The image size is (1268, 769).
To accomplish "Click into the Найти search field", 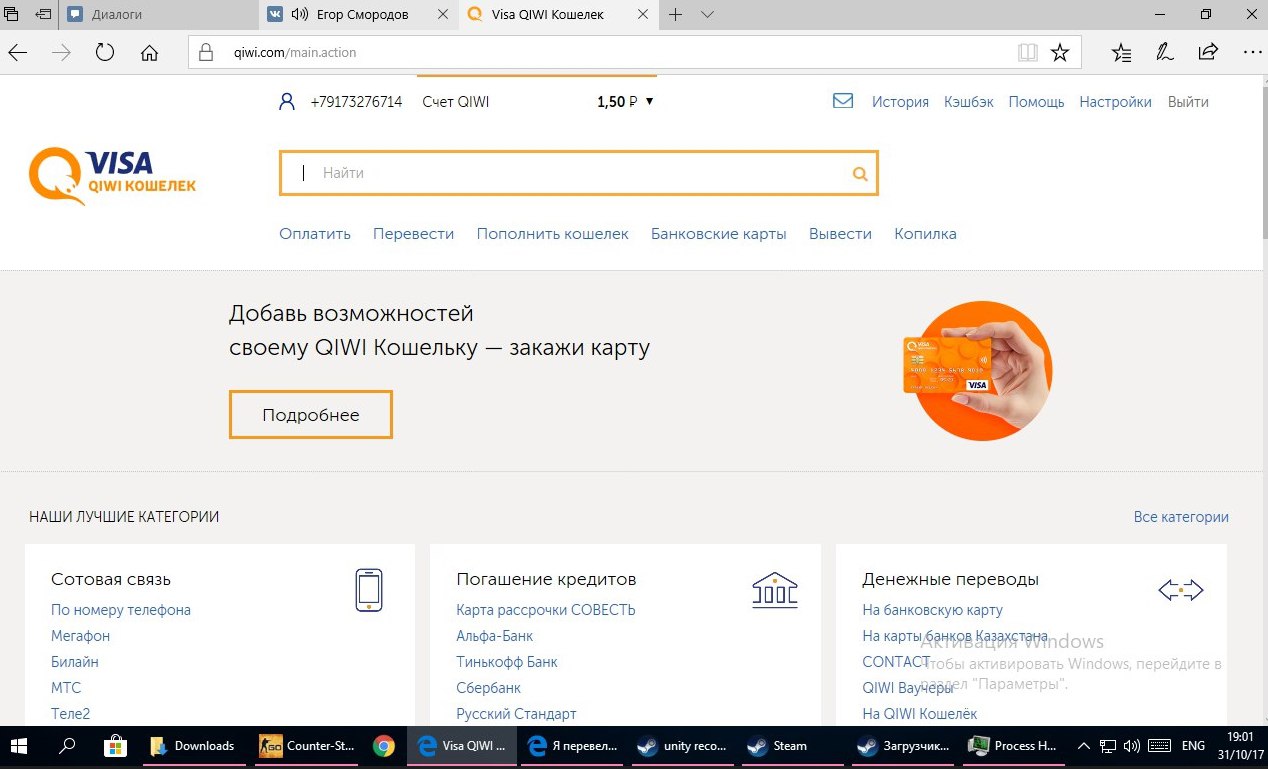I will [x=578, y=173].
